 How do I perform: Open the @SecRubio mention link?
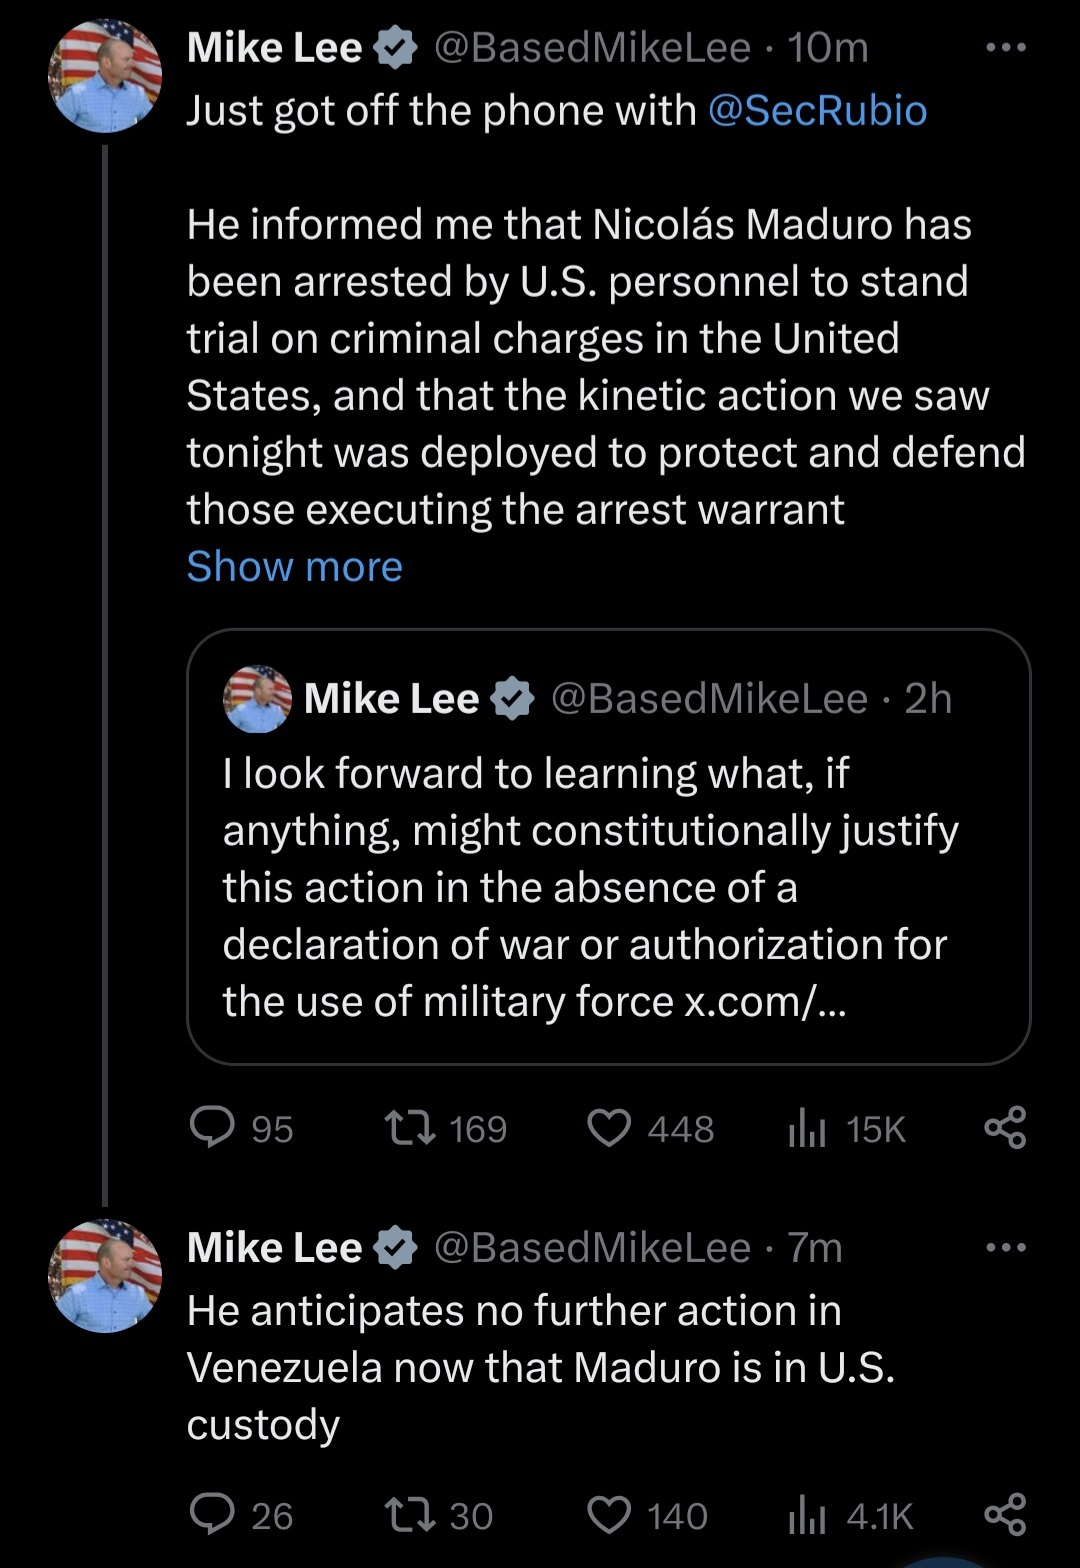coord(817,110)
